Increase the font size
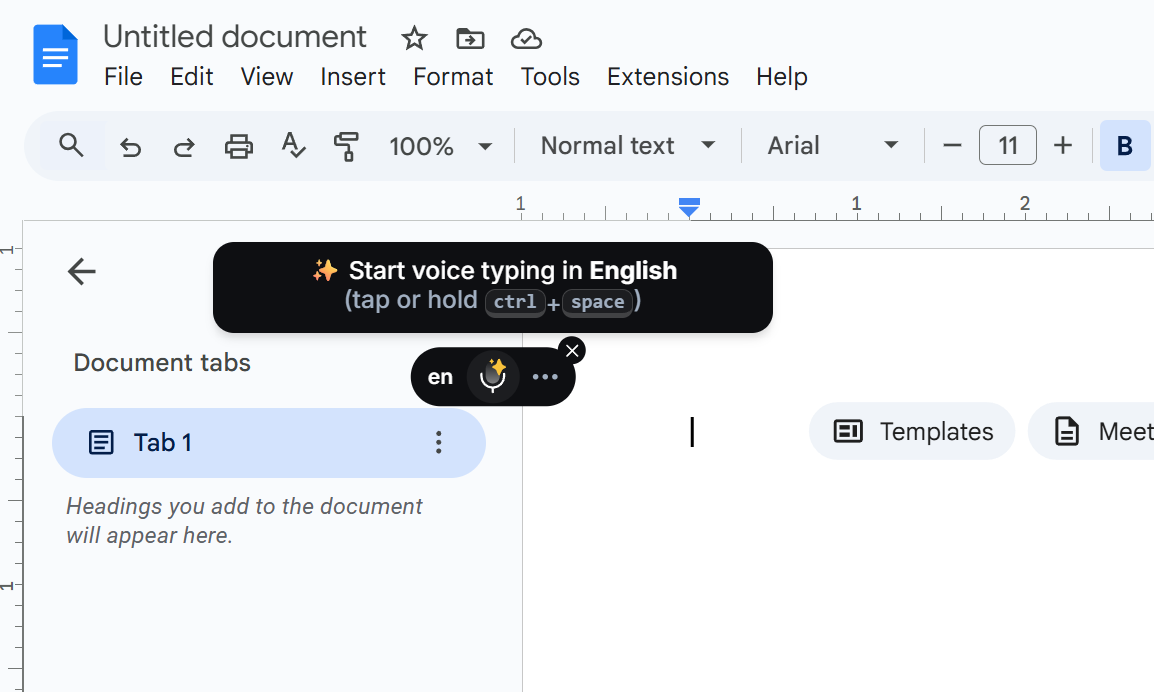 [x=1063, y=146]
